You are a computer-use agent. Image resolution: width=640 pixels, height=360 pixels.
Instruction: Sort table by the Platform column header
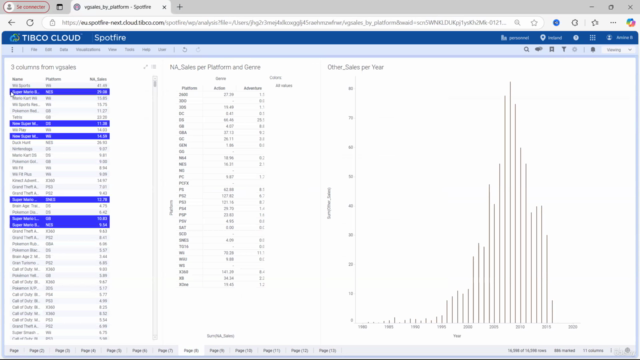point(53,79)
